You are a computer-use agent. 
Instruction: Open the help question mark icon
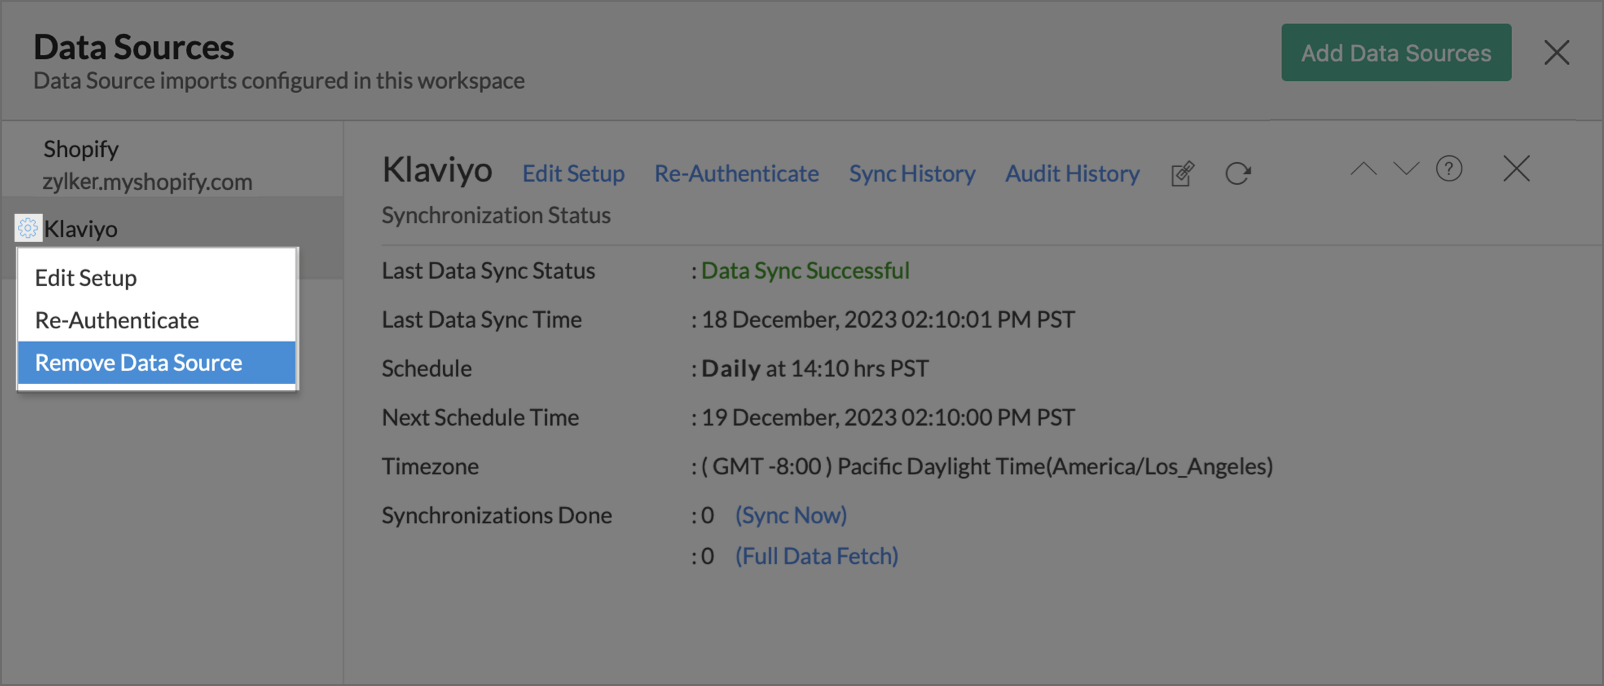1449,169
